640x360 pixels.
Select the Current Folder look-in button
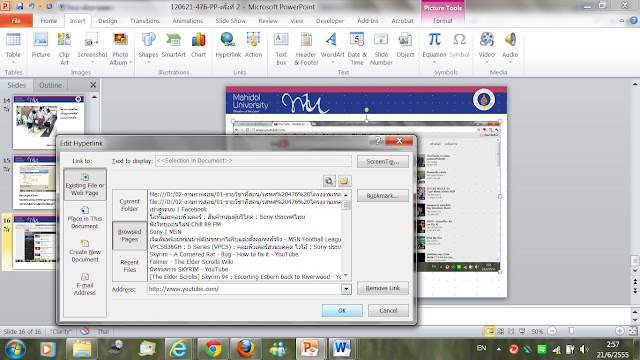pyautogui.click(x=129, y=205)
